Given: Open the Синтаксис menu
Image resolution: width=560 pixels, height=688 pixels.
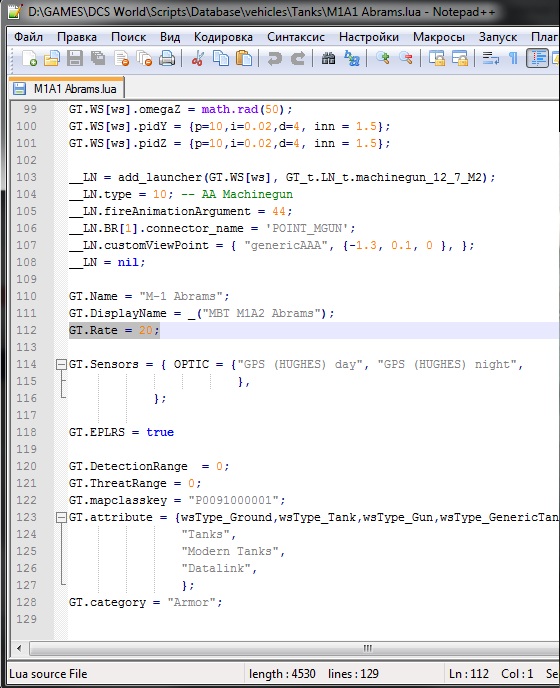Looking at the screenshot, I should tap(296, 37).
